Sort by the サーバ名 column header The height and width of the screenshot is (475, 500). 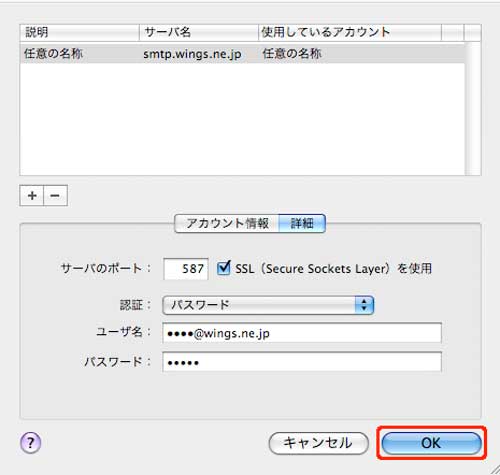199,32
